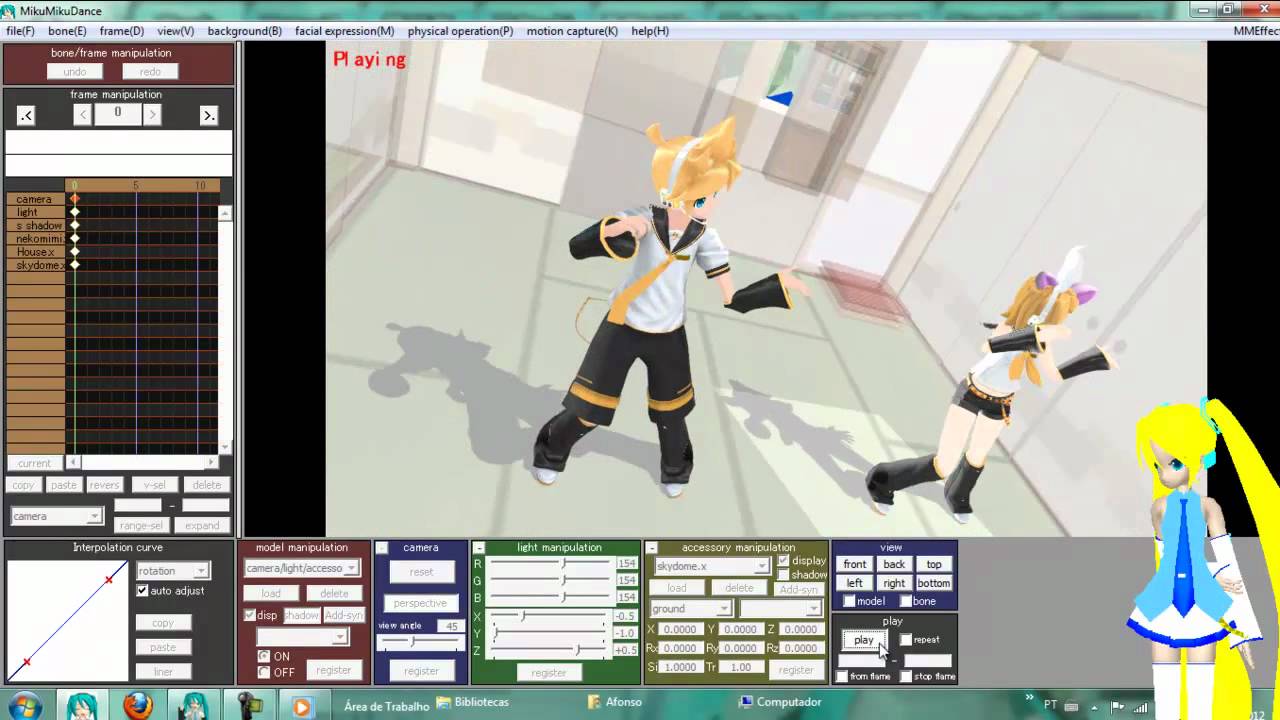The image size is (1280, 720).
Task: Click the play button
Action: click(x=864, y=640)
